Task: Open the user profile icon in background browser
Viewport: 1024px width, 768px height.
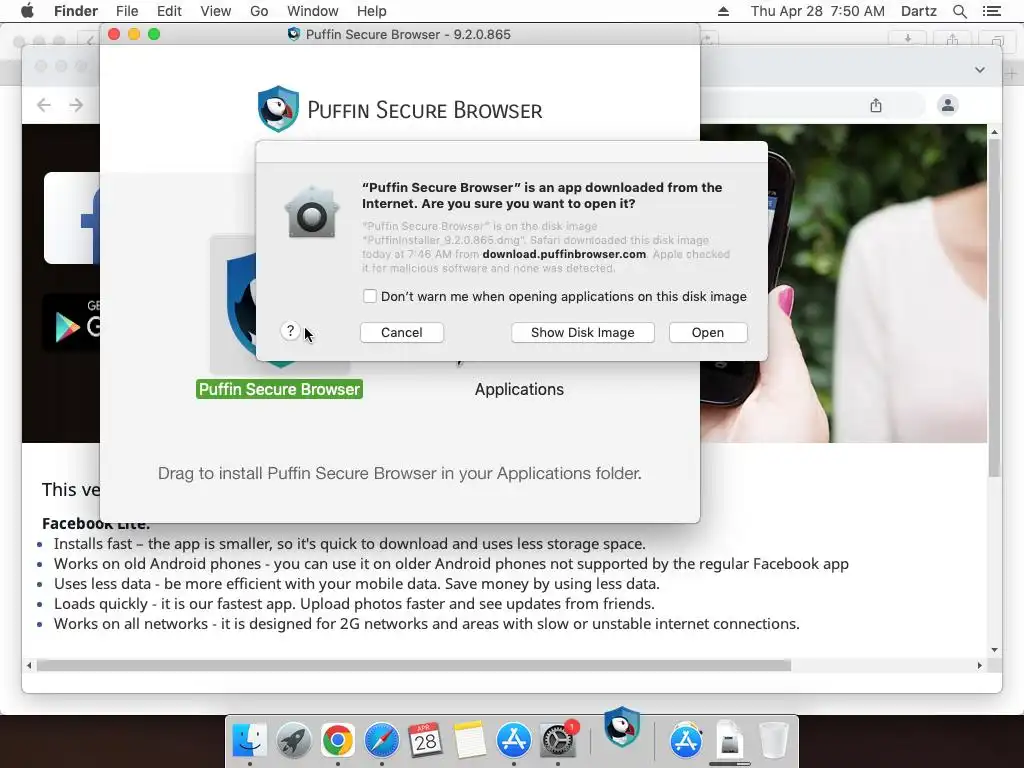Action: click(948, 105)
